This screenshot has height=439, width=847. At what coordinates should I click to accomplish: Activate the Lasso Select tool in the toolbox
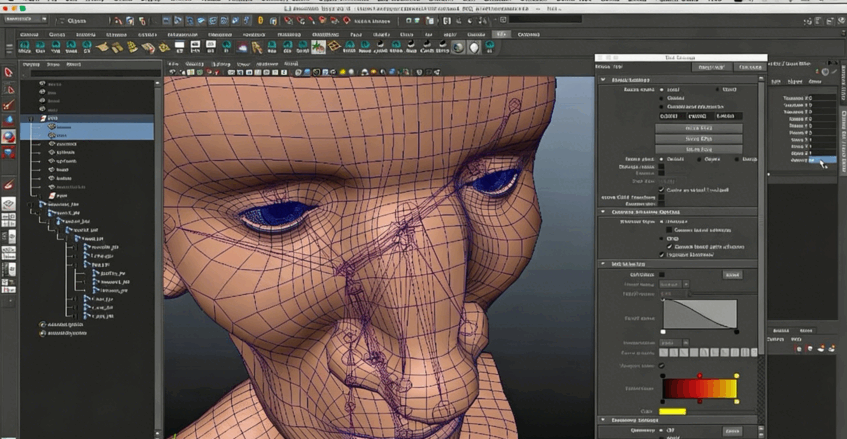click(x=9, y=90)
